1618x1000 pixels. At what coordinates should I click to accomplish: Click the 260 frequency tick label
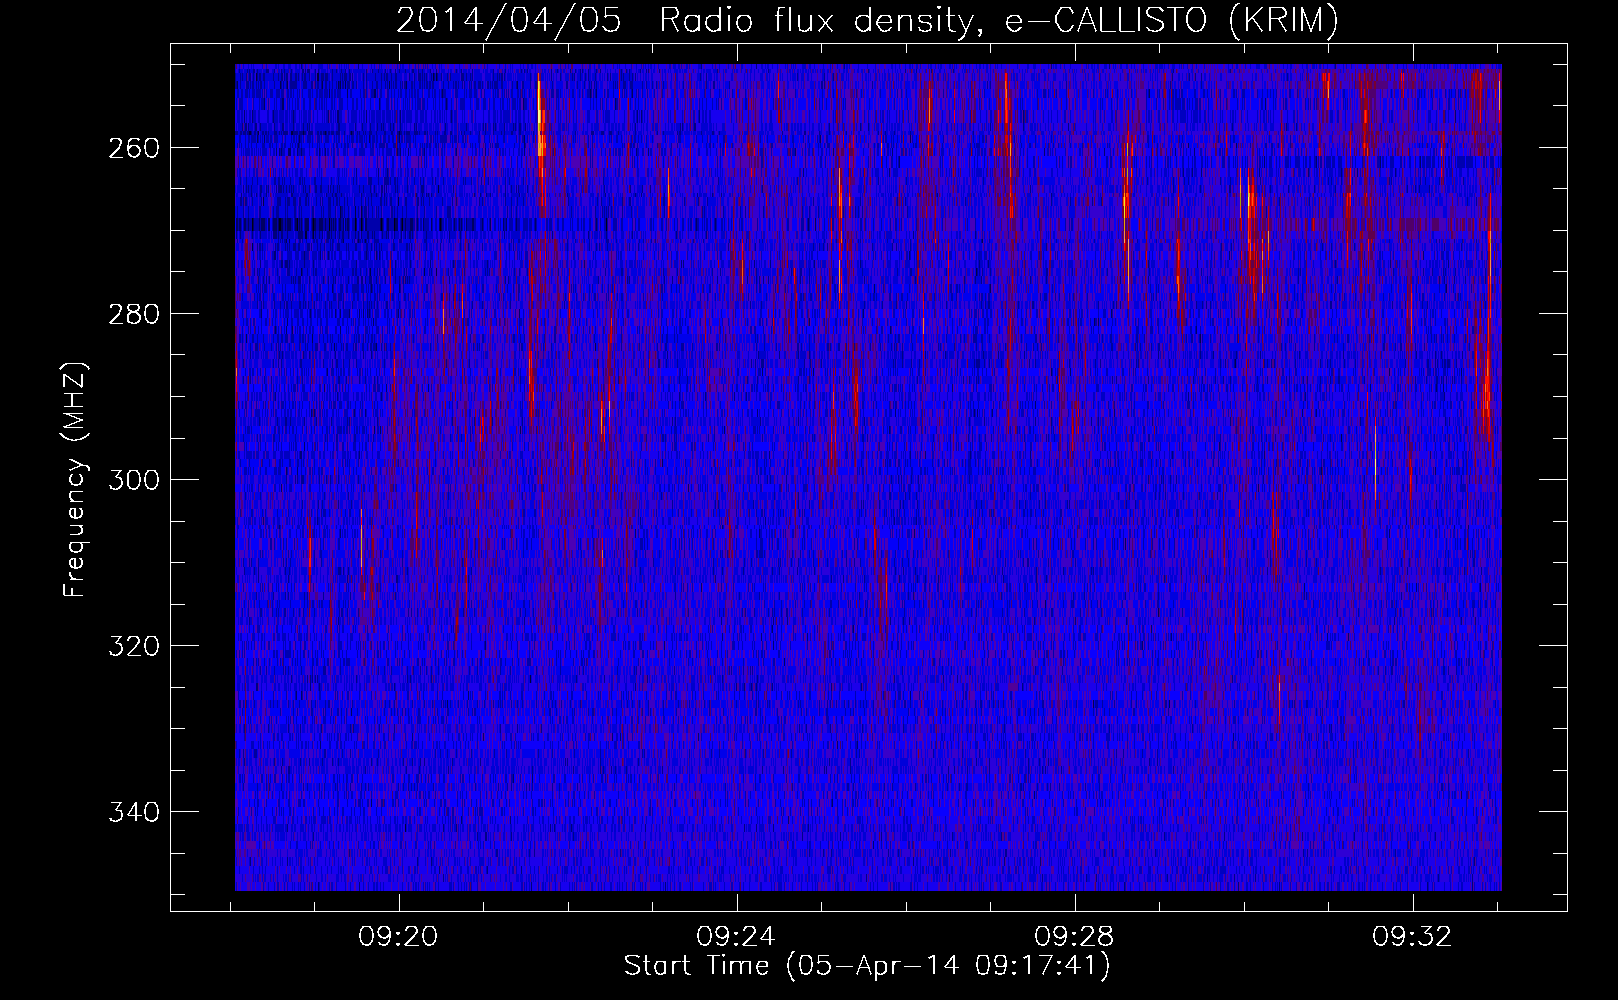[x=133, y=148]
